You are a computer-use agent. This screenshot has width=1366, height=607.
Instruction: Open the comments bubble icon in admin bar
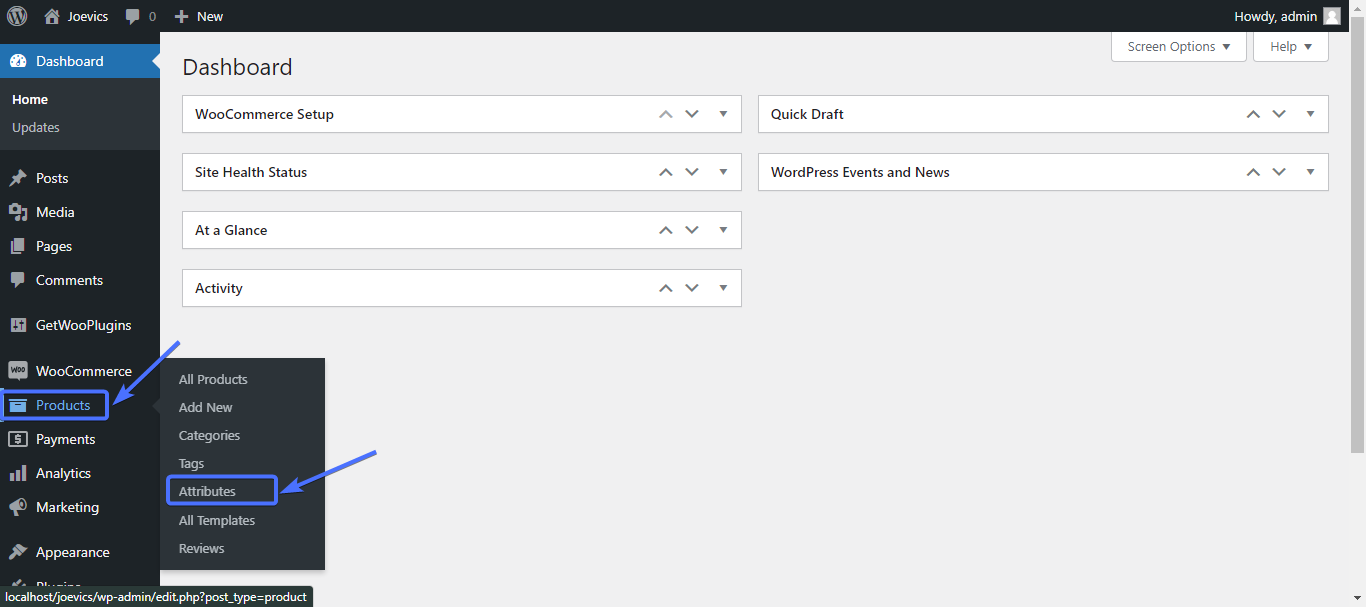133,17
